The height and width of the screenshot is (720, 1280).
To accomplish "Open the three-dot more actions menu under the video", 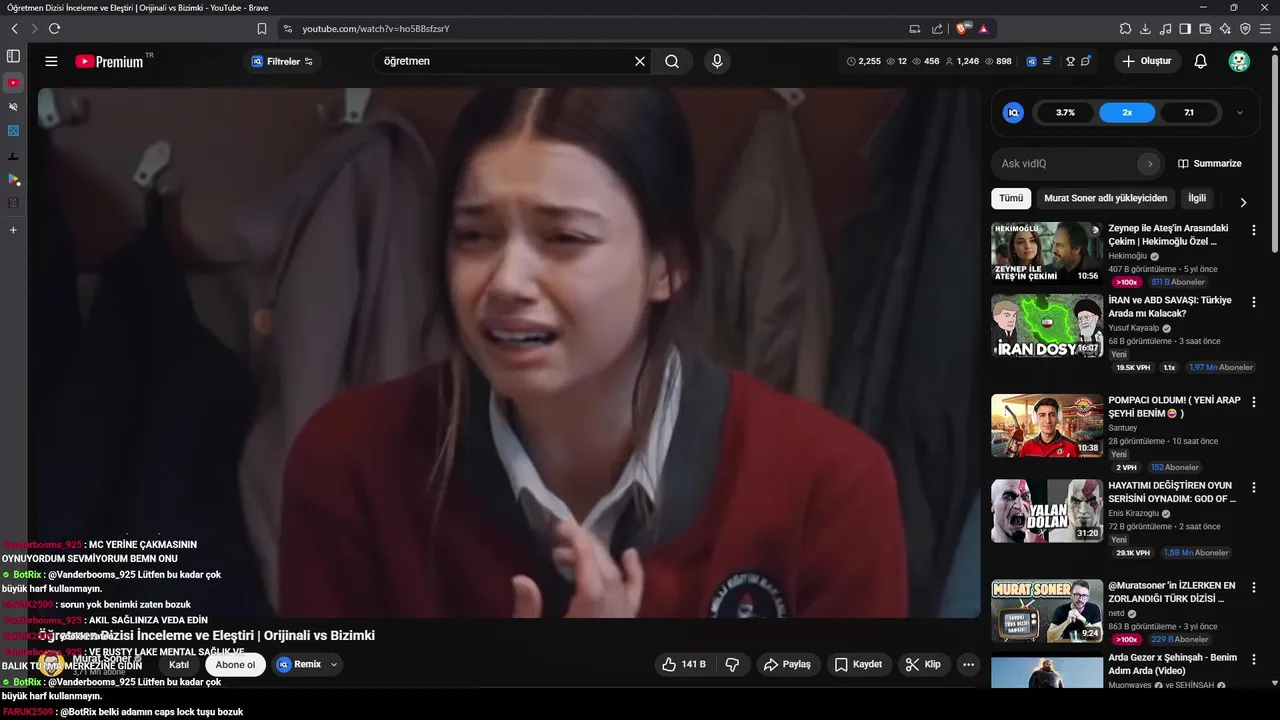I will [x=968, y=664].
